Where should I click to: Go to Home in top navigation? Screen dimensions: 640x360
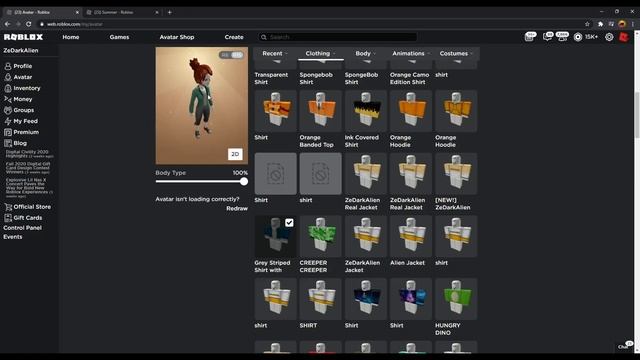tap(71, 37)
